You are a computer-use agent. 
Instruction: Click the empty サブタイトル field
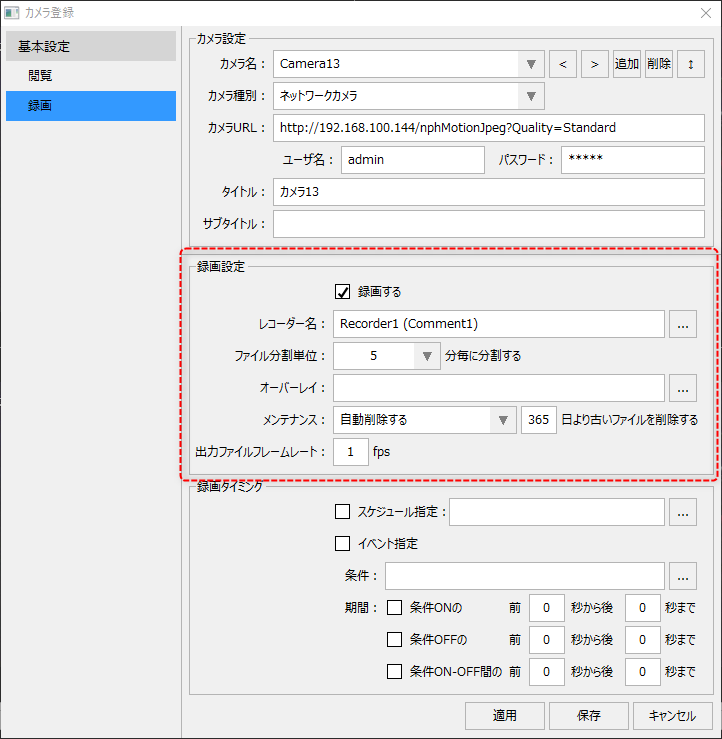tap(489, 224)
